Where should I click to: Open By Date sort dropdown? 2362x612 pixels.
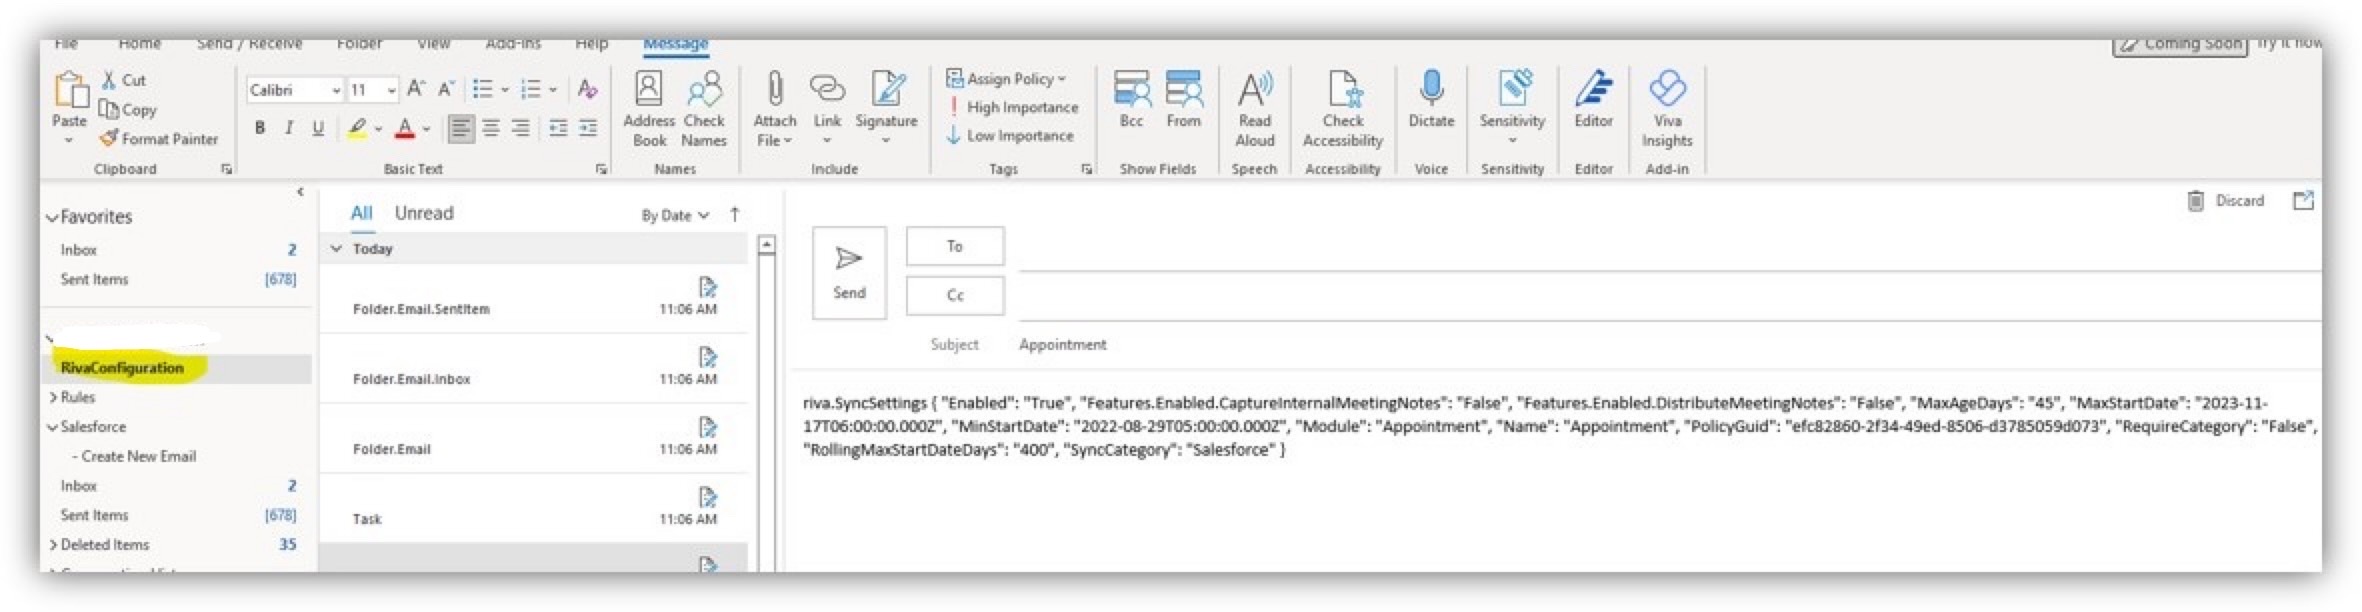675,215
